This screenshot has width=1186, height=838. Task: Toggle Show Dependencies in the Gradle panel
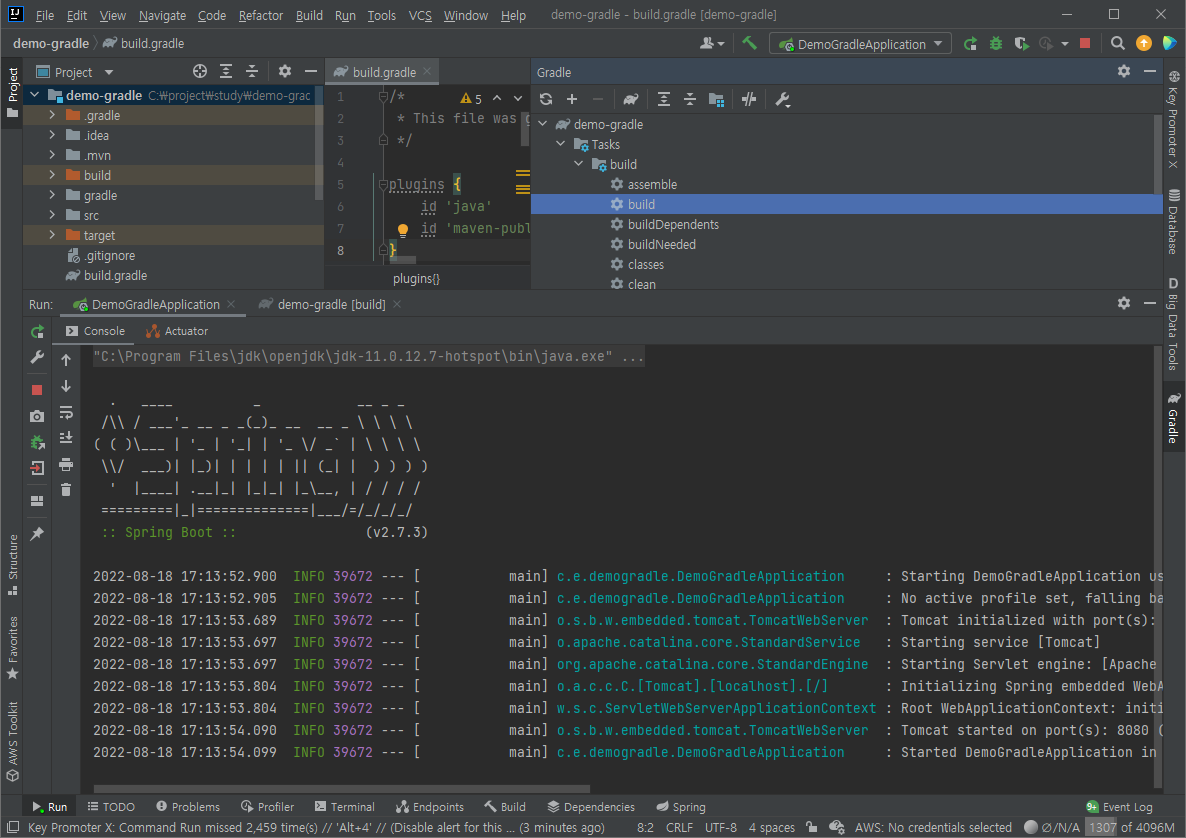click(716, 99)
